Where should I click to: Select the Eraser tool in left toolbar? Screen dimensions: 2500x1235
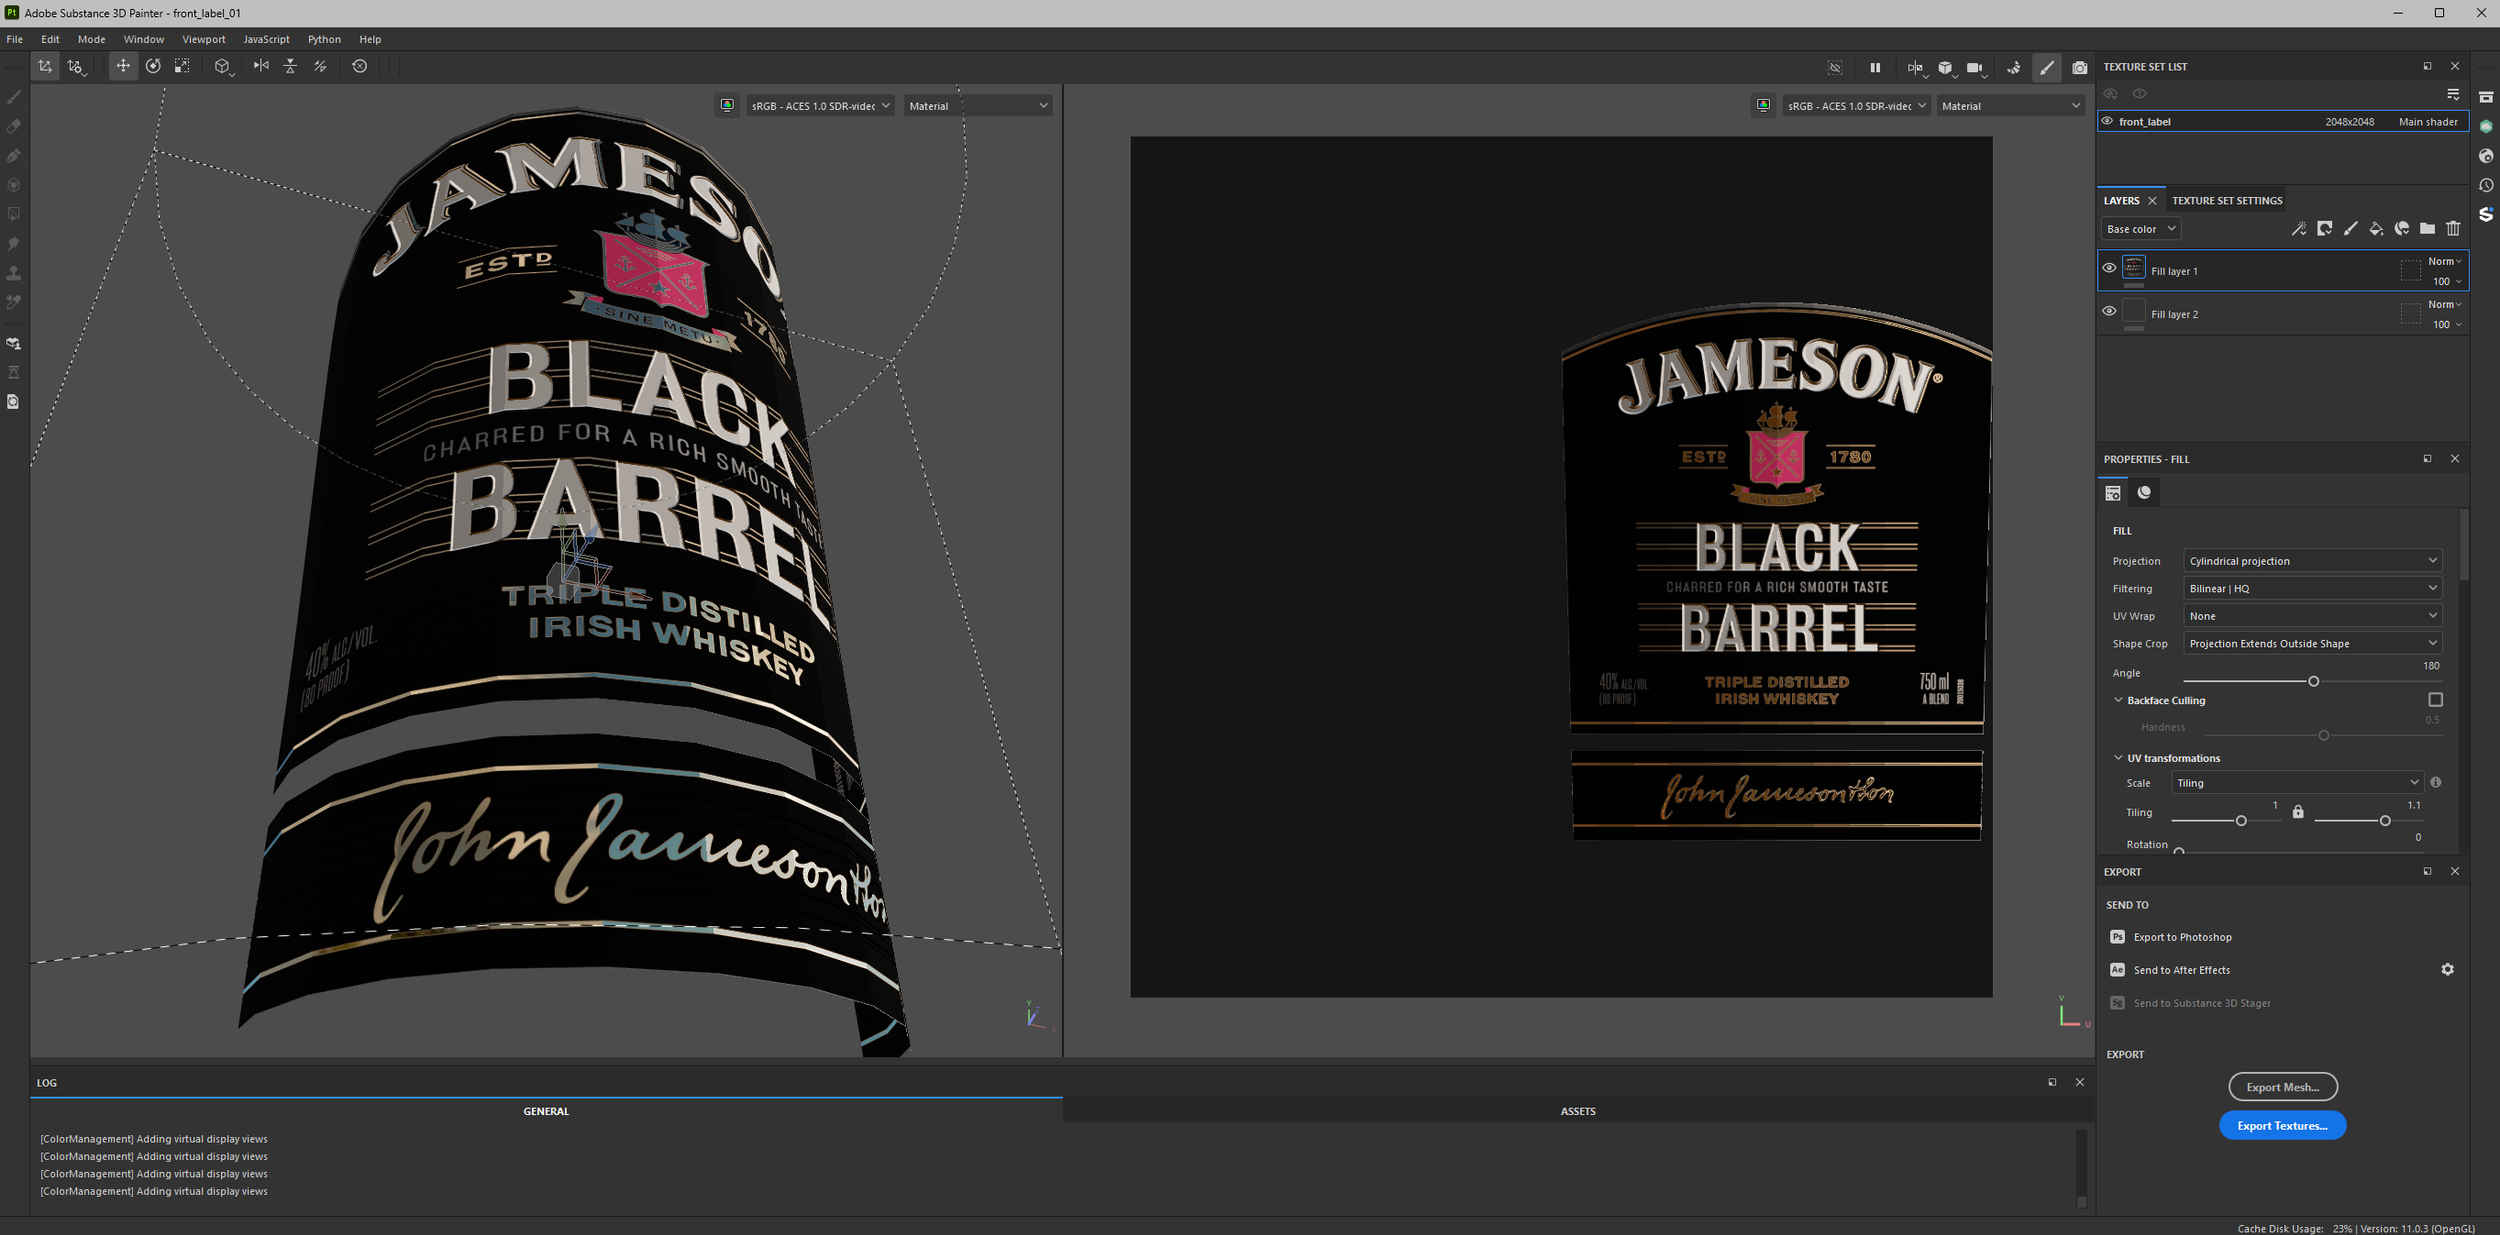pos(14,127)
